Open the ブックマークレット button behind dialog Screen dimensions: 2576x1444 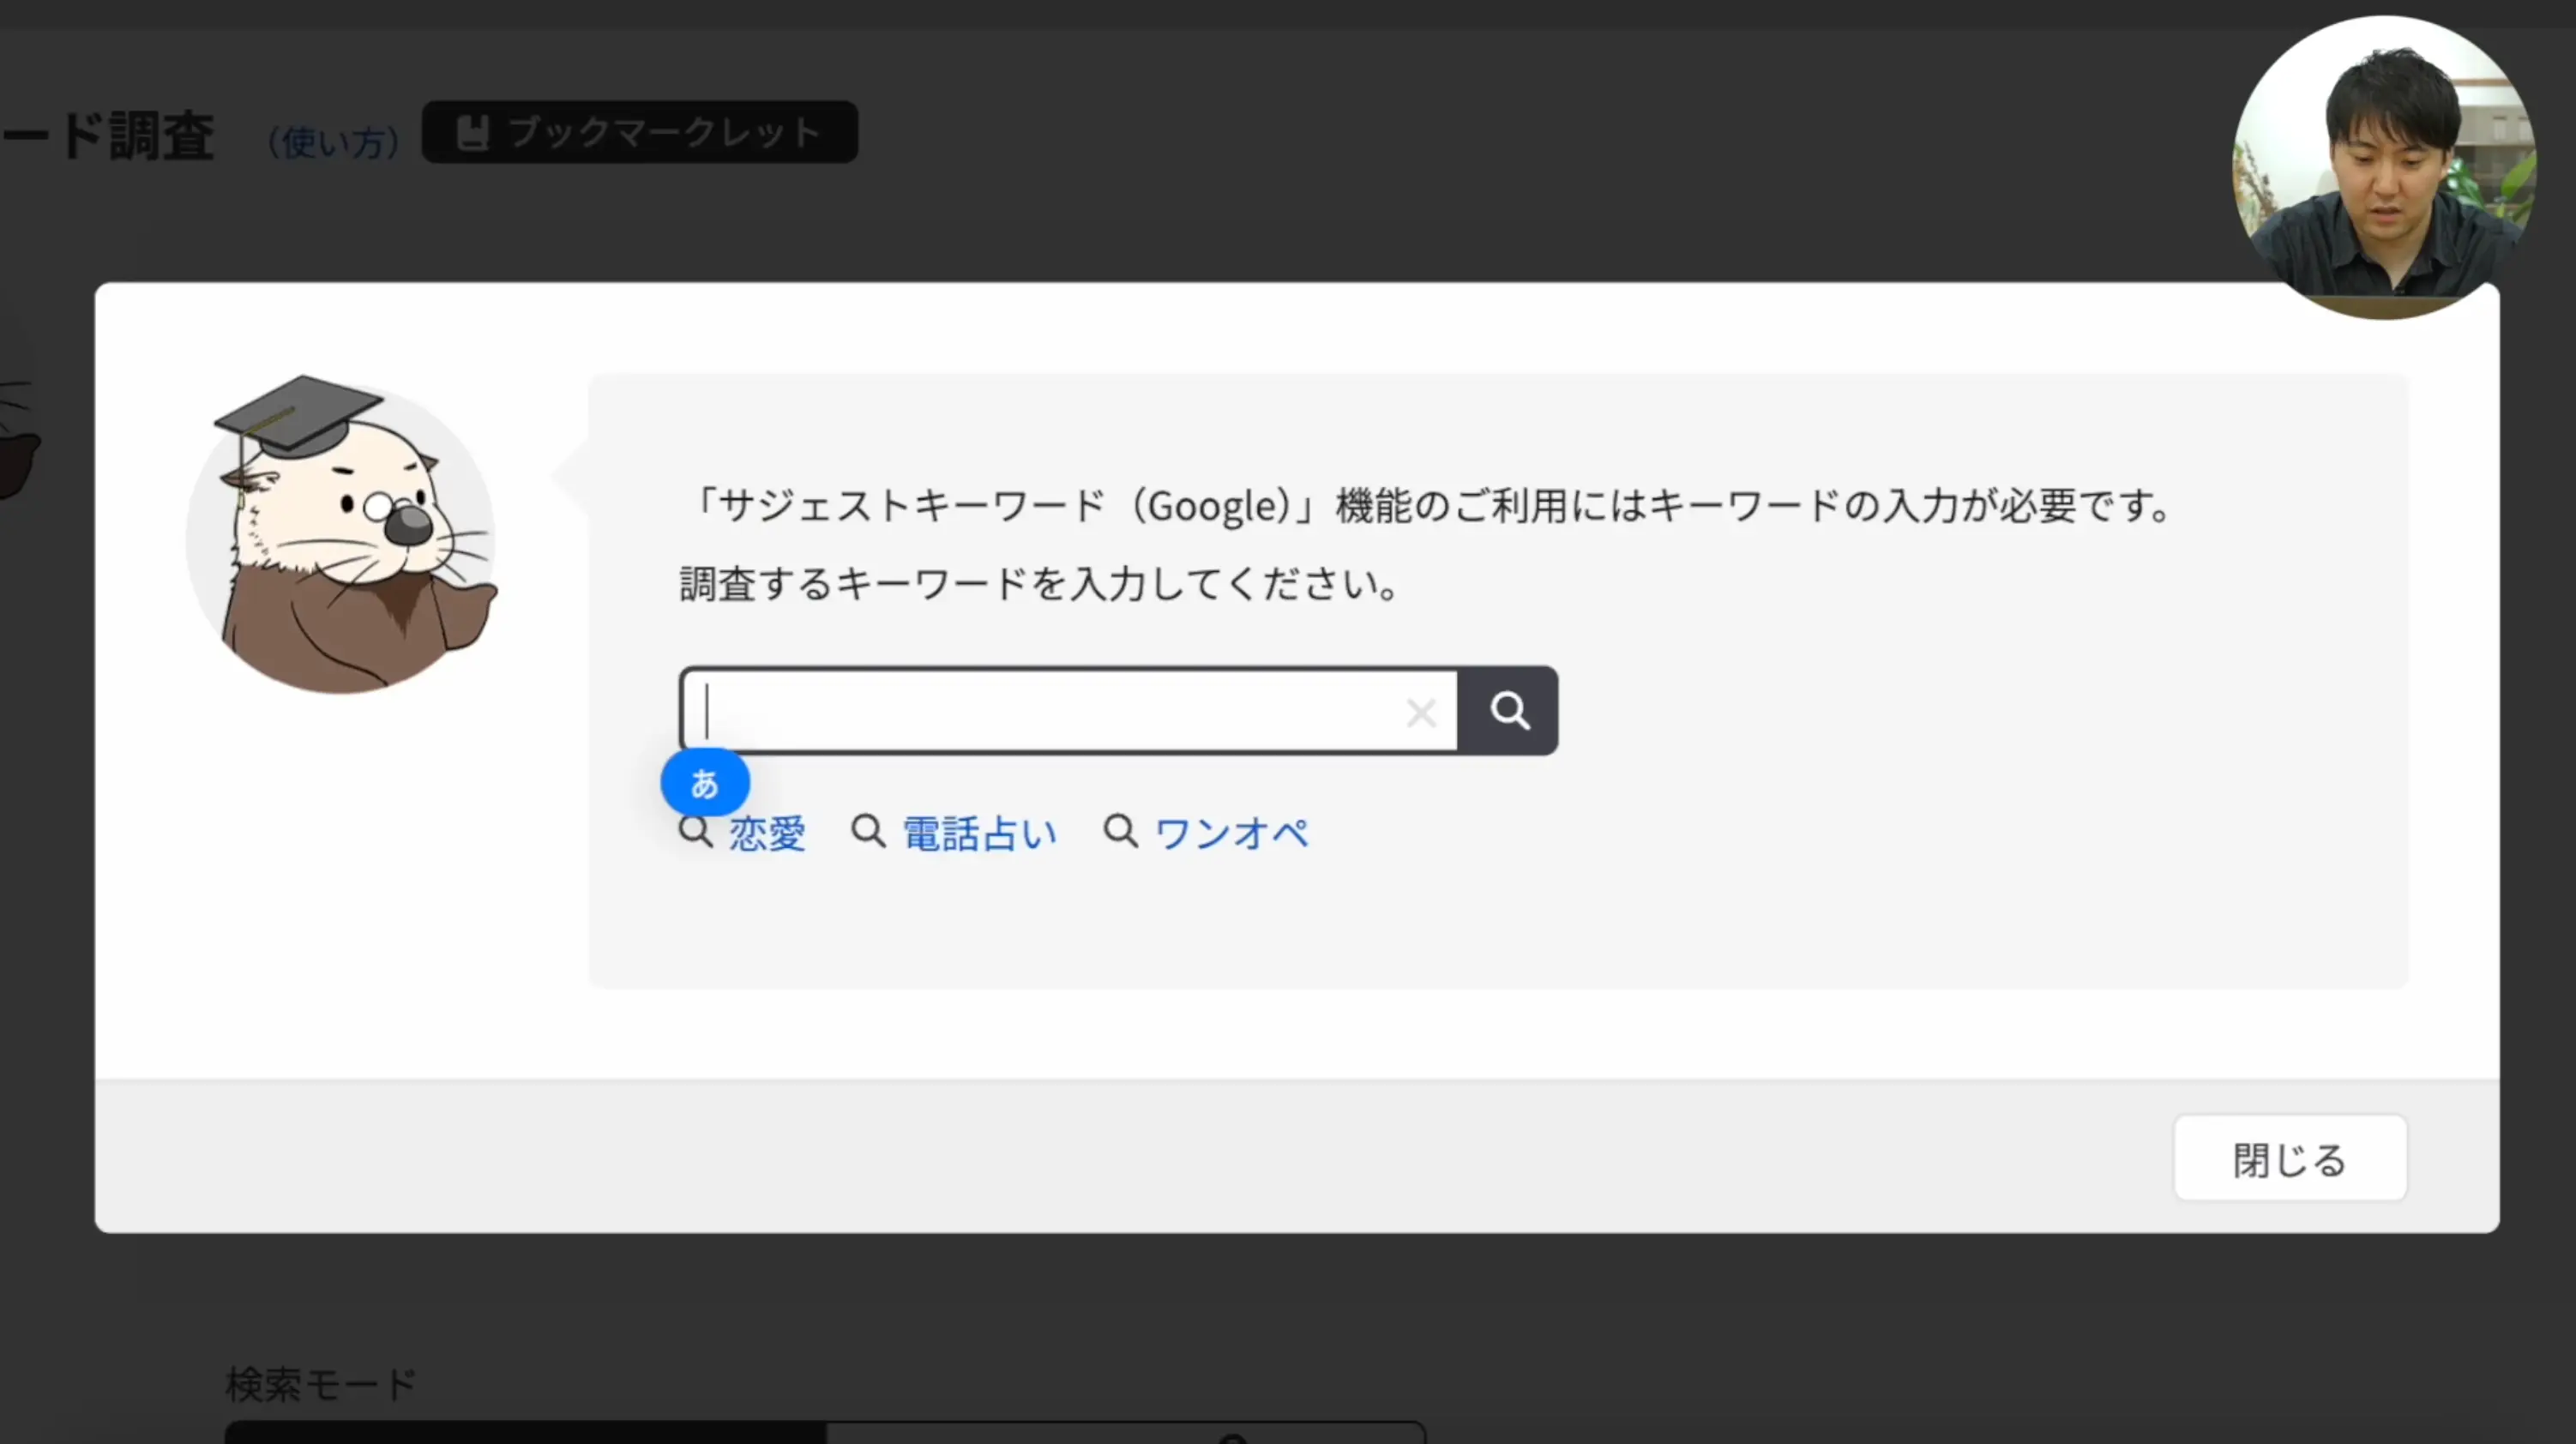click(x=640, y=132)
